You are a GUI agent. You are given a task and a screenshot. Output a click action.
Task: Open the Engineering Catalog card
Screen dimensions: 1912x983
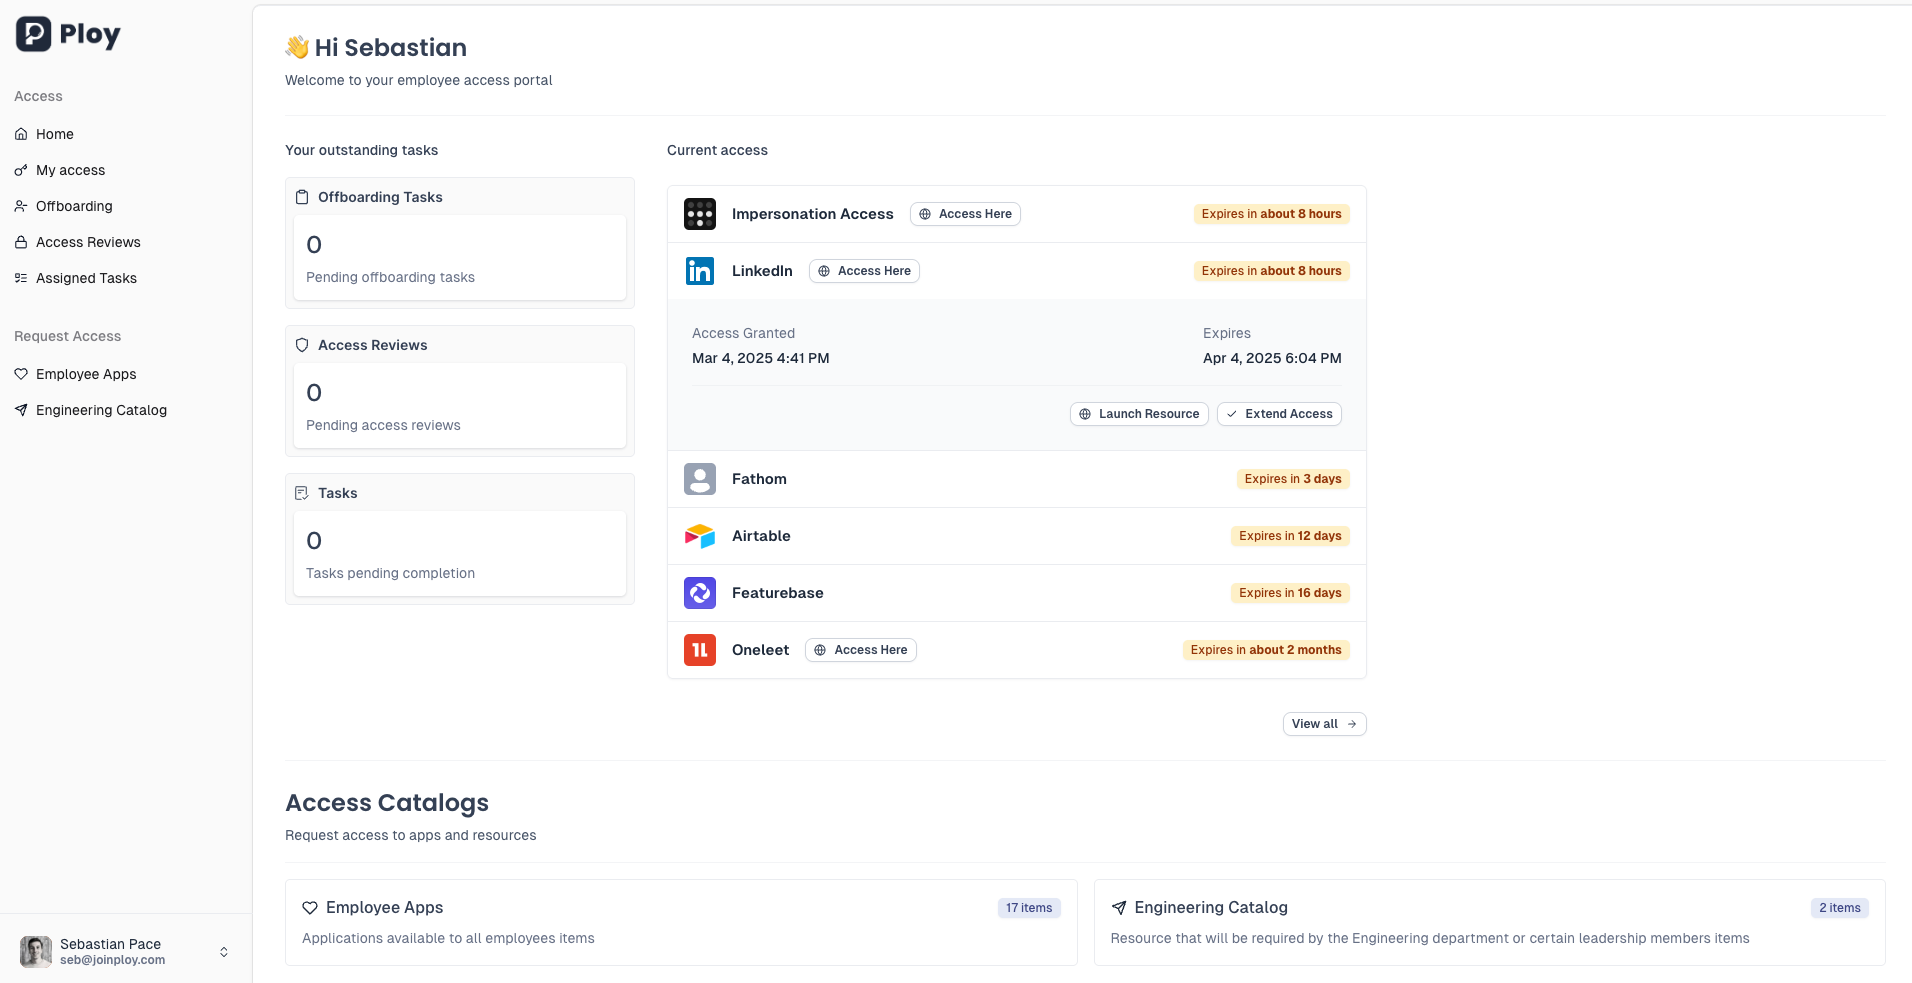[x=1489, y=922]
